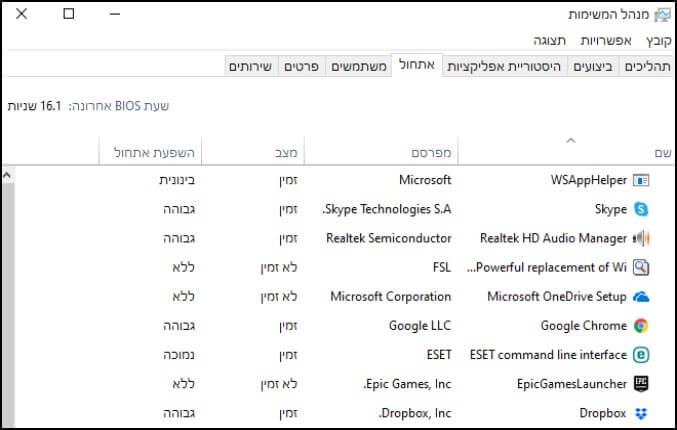Switch to the שירותים tab
The width and height of the screenshot is (677, 430).
250,66
